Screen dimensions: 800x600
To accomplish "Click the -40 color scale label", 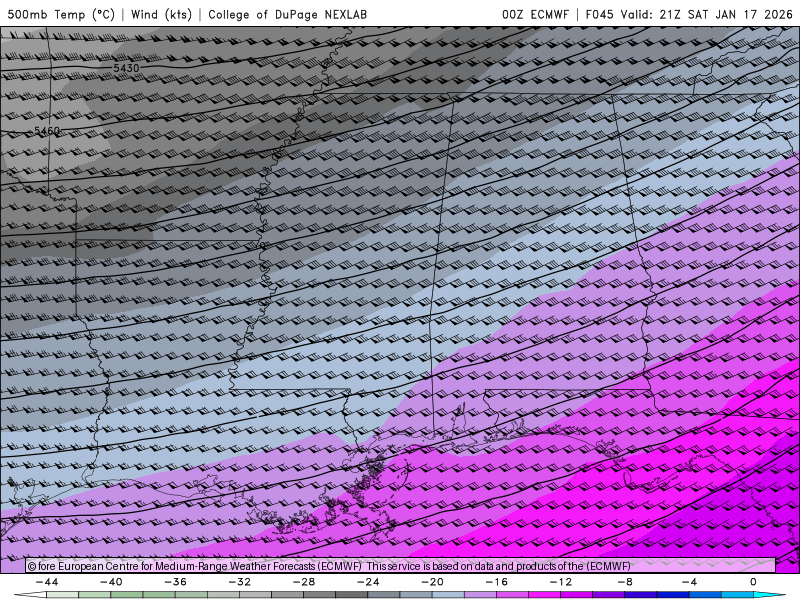I will tap(111, 582).
